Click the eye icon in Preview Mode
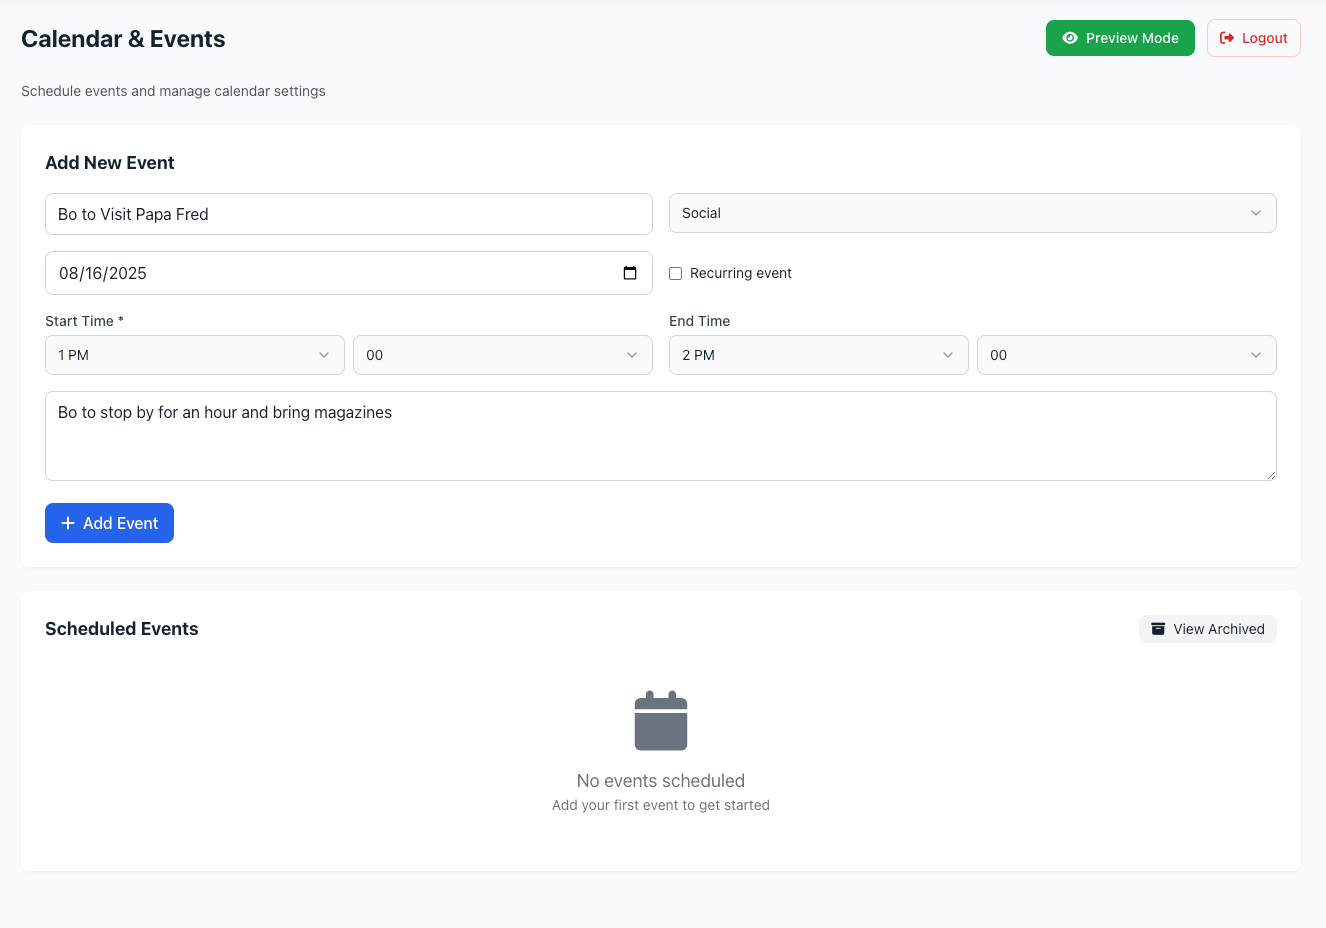This screenshot has height=928, width=1326. [x=1070, y=38]
